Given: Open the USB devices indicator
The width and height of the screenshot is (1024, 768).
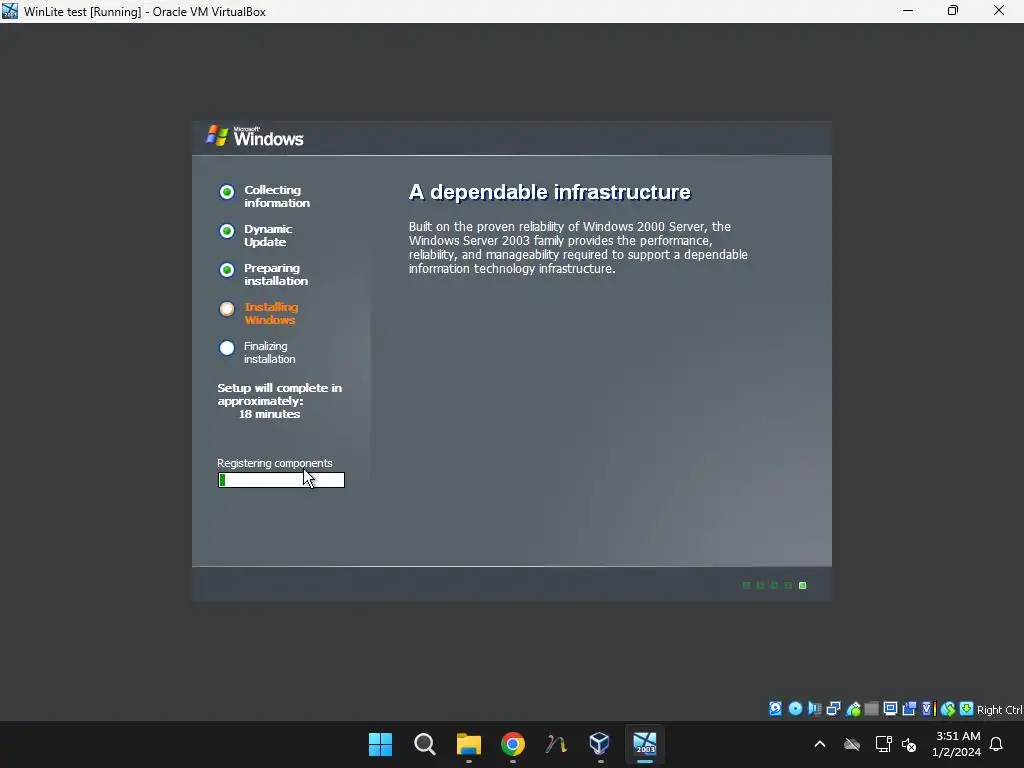Looking at the screenshot, I should [x=853, y=709].
